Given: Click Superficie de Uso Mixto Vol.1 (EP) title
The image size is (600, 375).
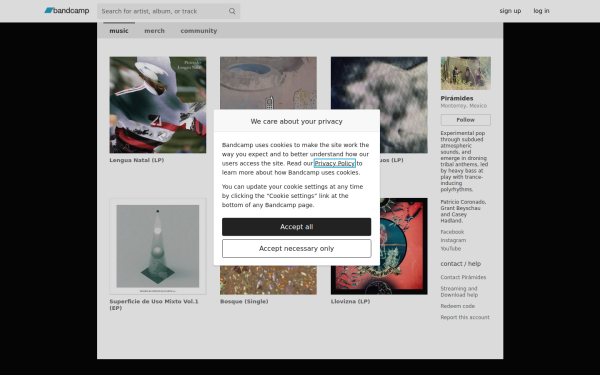Looking at the screenshot, I should pyautogui.click(x=154, y=305).
